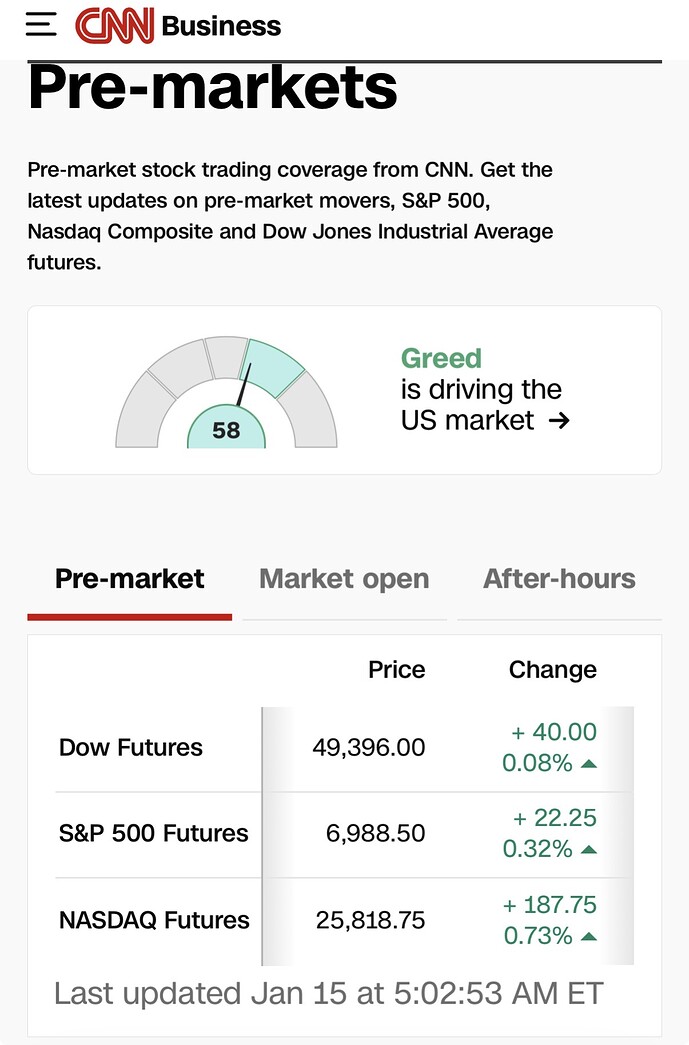Follow the arrow after 'US market'

560,421
